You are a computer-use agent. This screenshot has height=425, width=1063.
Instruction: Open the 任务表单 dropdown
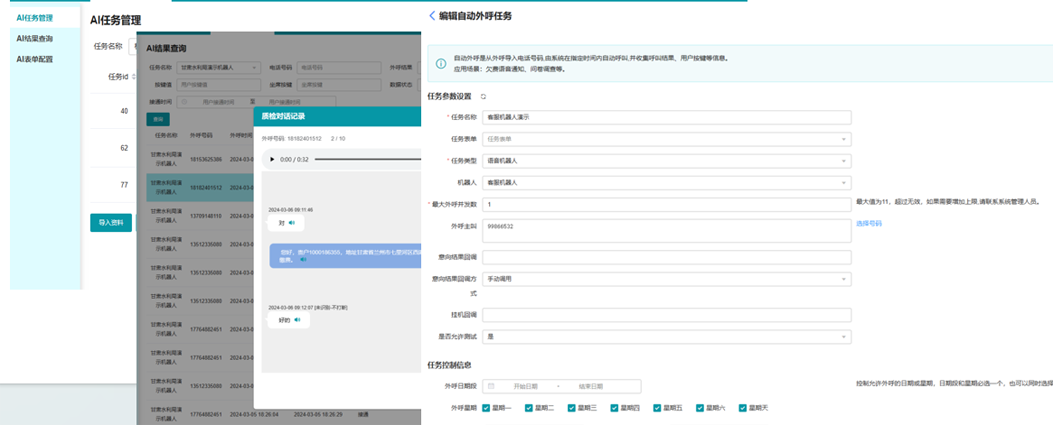tap(666, 139)
